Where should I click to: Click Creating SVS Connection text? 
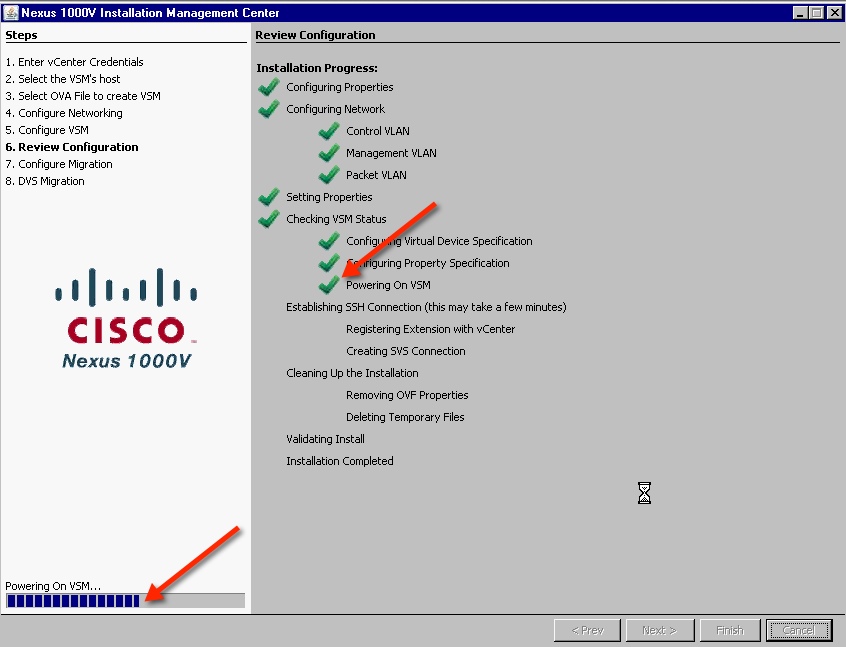click(x=406, y=351)
